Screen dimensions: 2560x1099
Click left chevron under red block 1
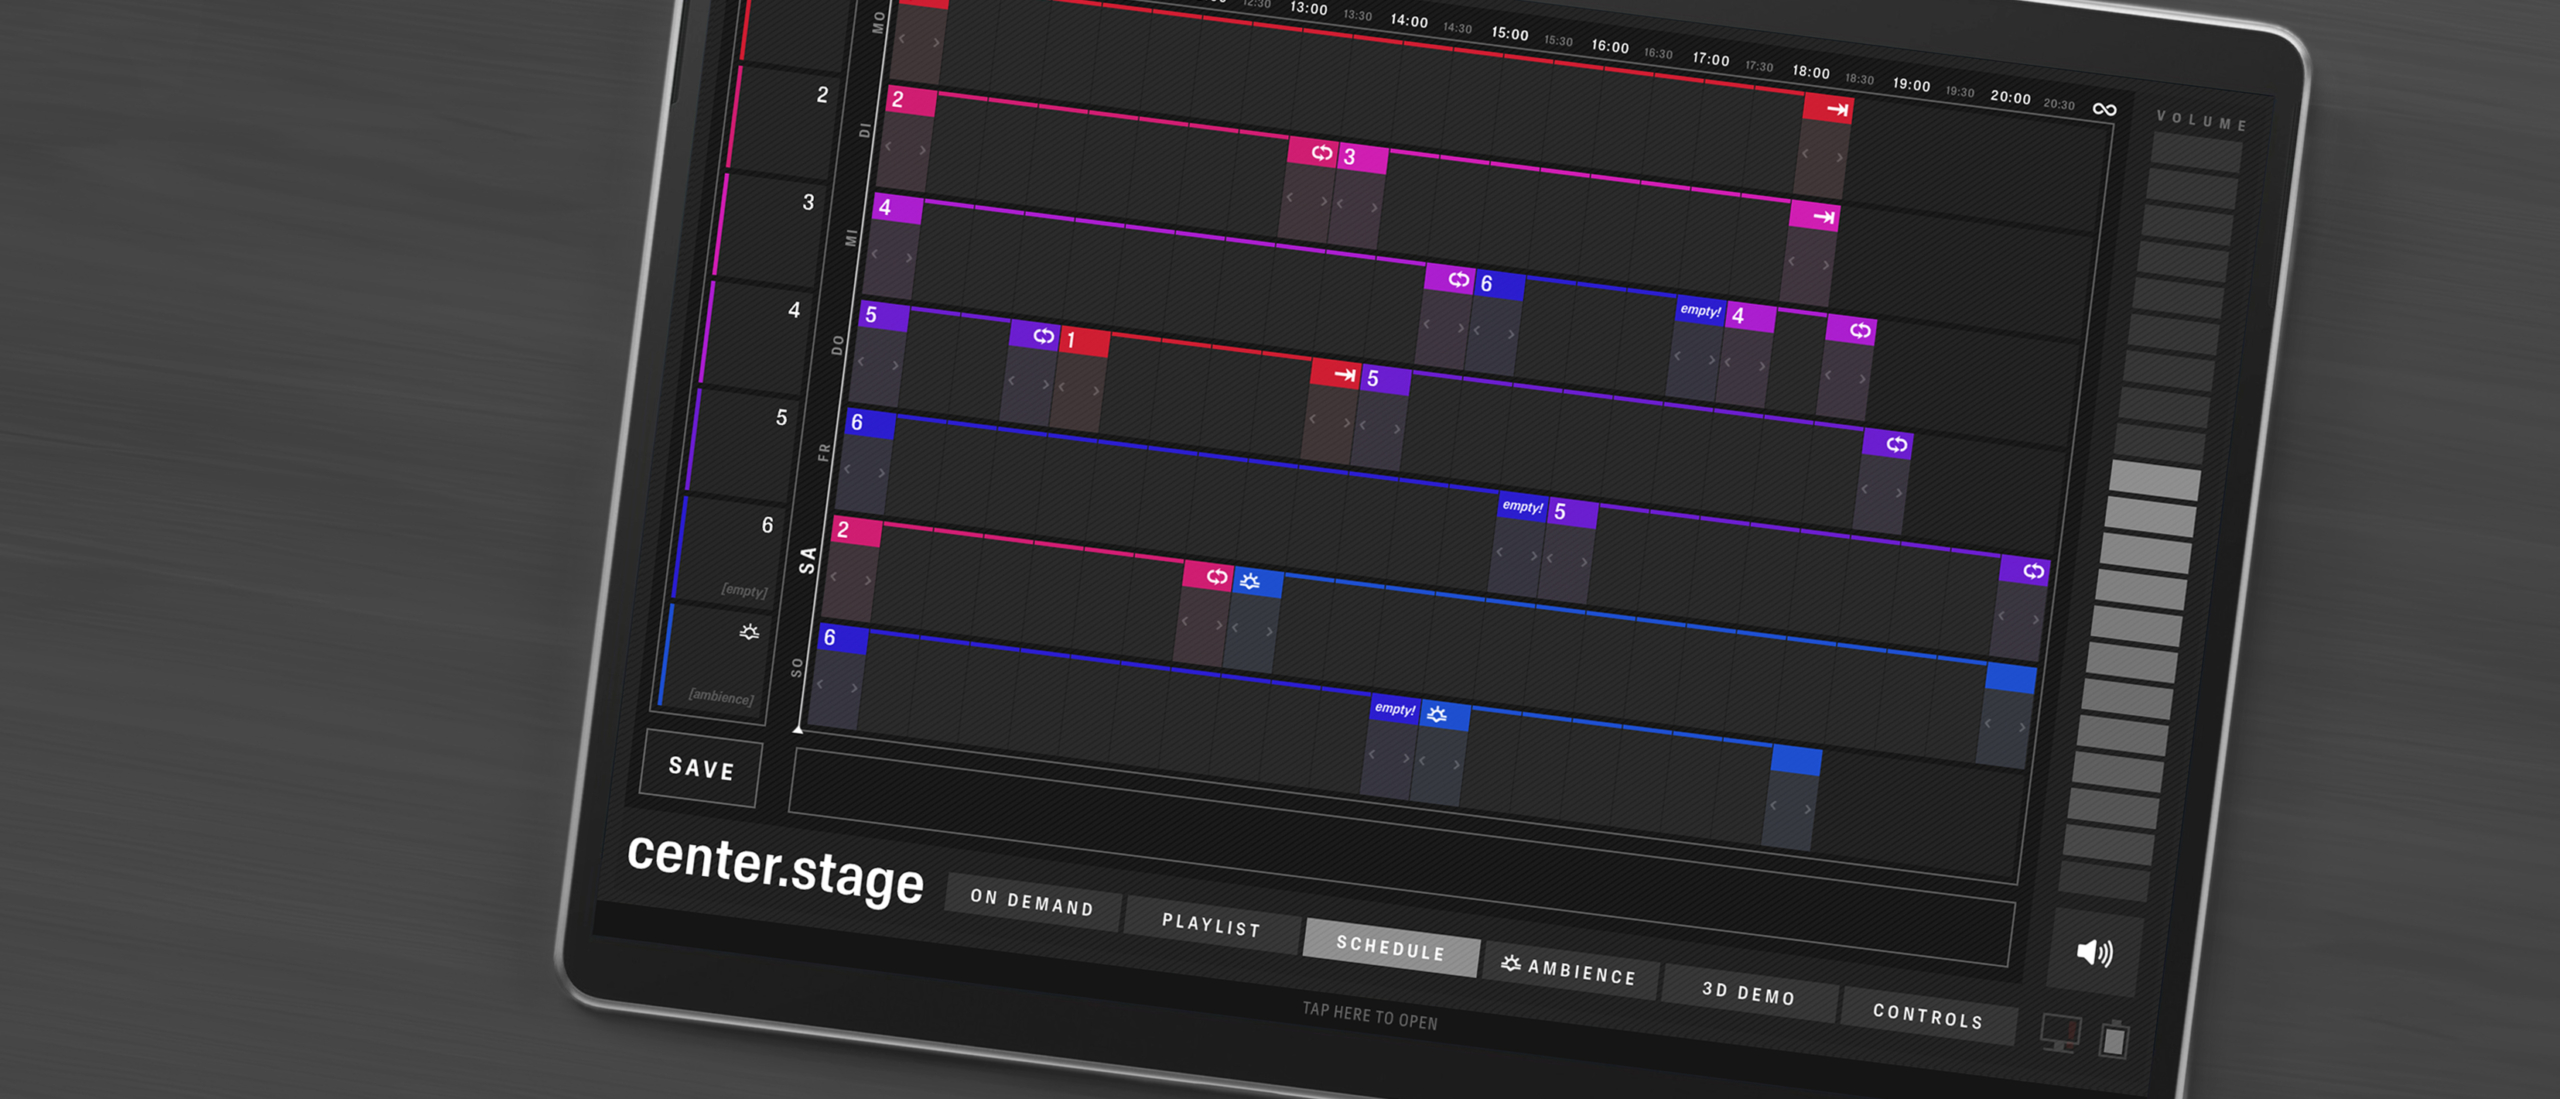[x=1061, y=386]
